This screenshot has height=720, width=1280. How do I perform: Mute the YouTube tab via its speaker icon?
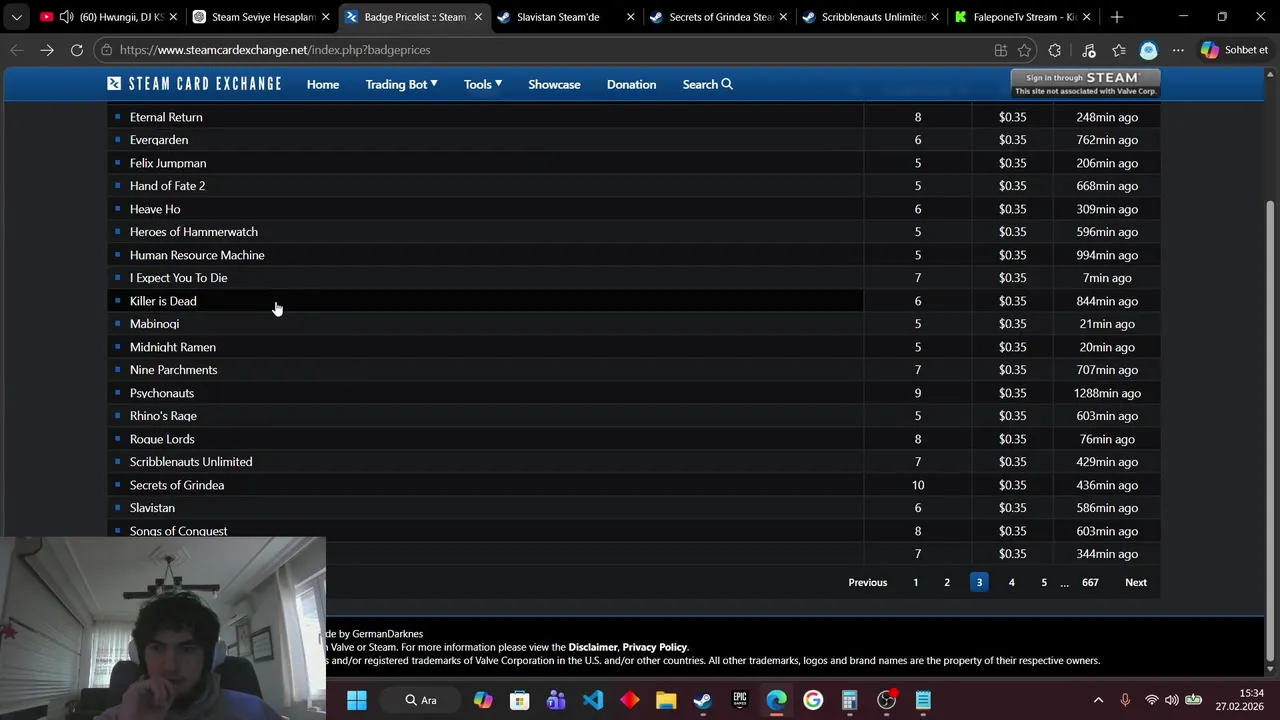click(x=66, y=17)
